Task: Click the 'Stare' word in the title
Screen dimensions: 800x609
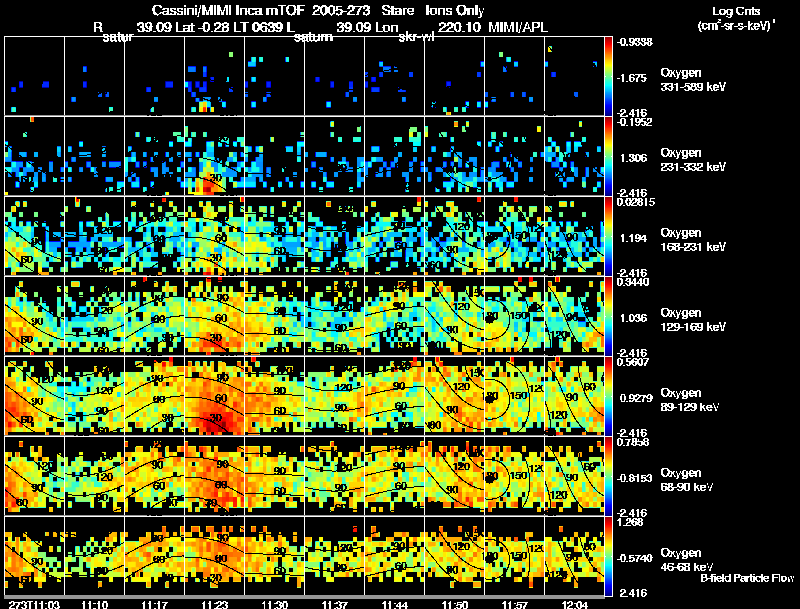Action: click(x=397, y=10)
